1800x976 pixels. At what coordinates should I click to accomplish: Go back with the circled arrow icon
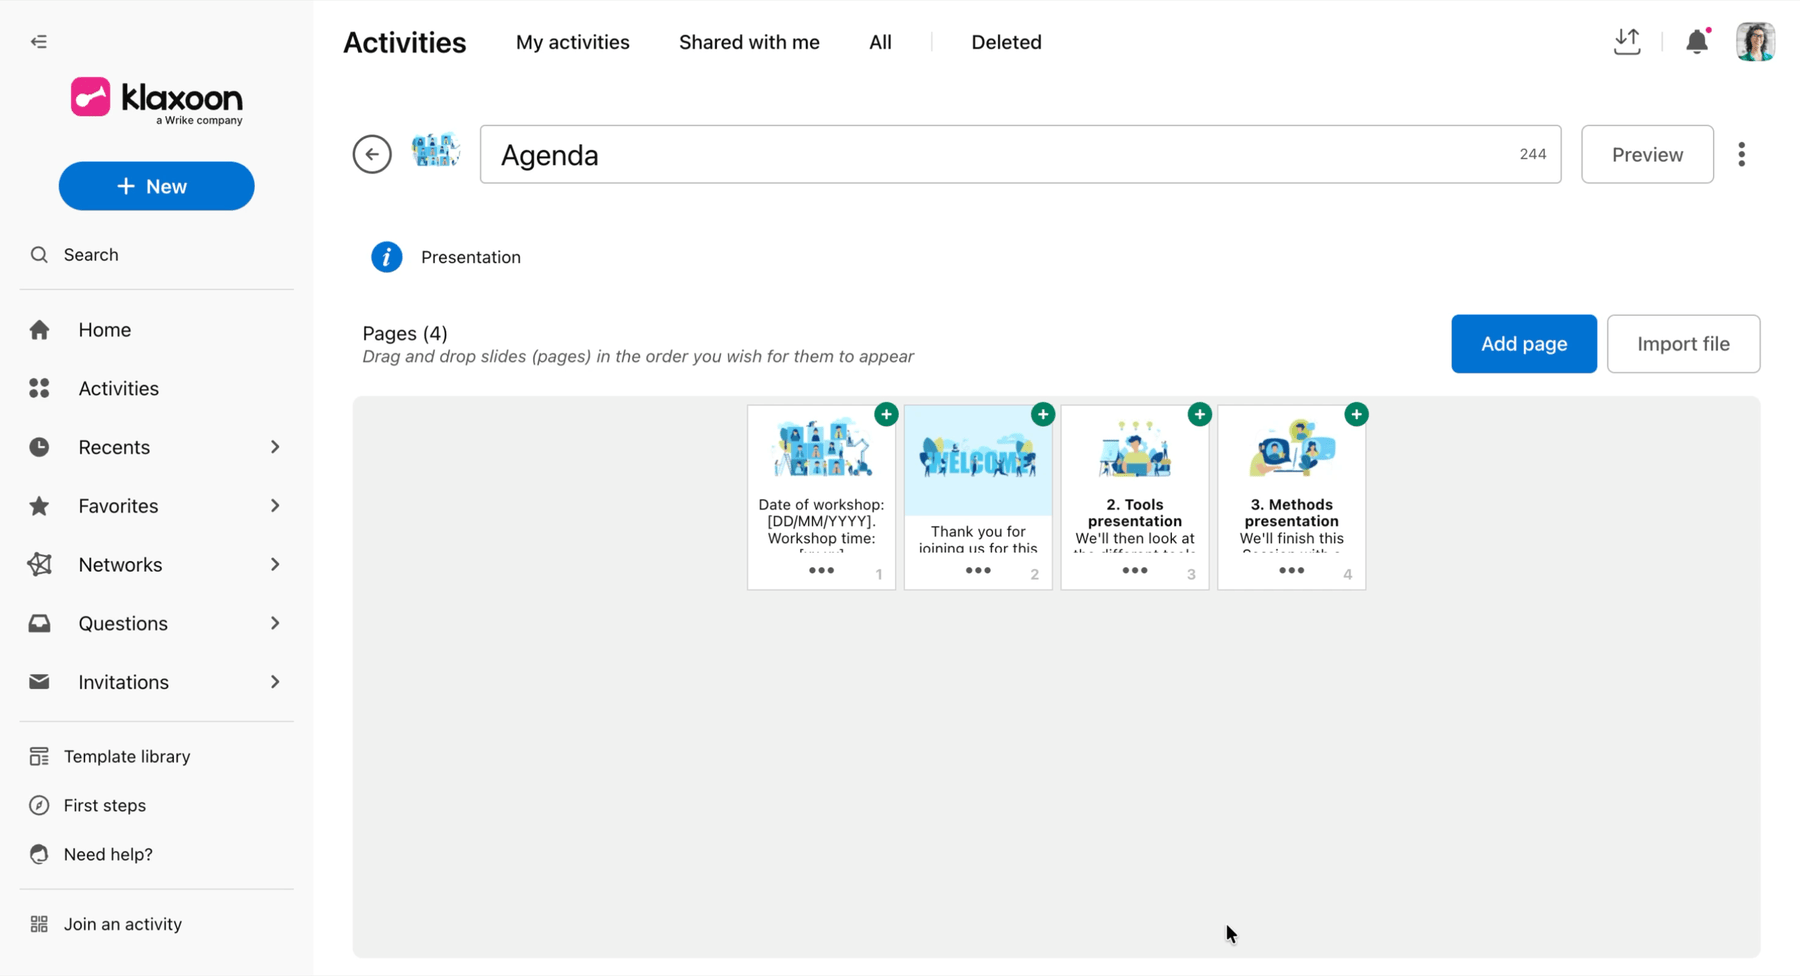click(372, 154)
